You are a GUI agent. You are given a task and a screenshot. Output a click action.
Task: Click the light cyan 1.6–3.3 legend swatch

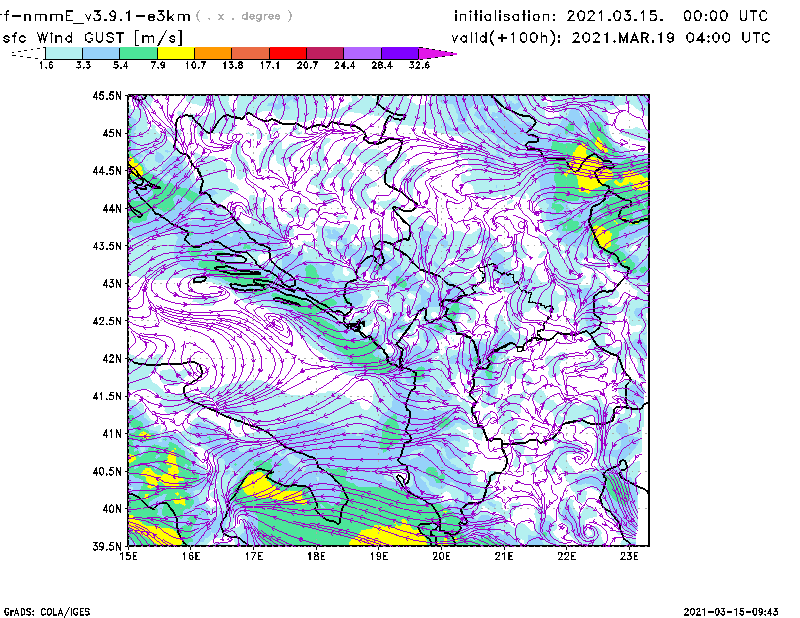point(64,53)
